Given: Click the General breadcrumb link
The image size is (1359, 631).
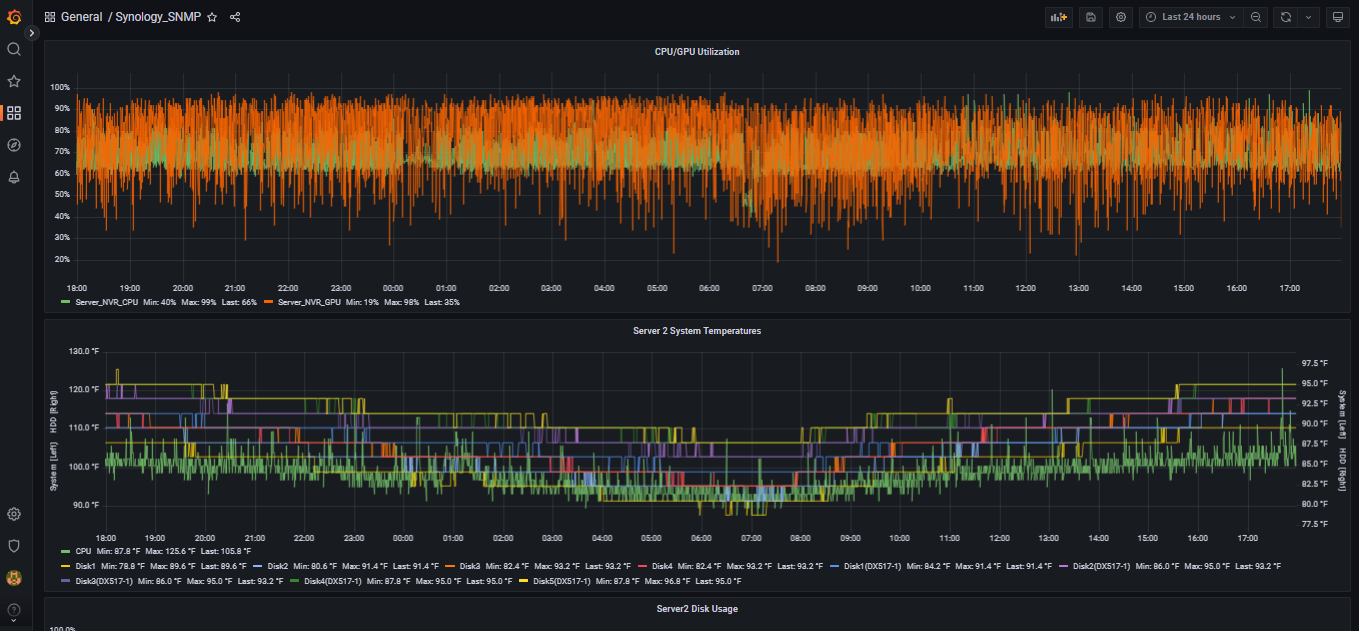Looking at the screenshot, I should pyautogui.click(x=81, y=17).
